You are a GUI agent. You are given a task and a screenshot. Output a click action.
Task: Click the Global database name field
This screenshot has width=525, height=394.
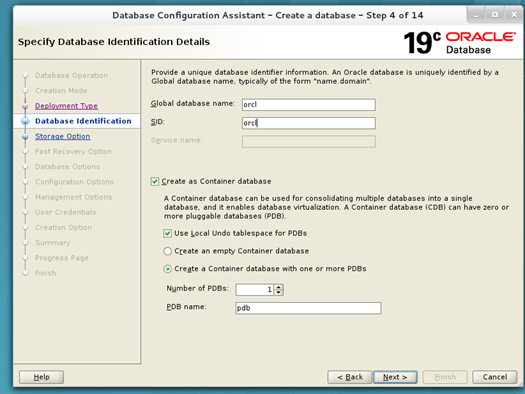[308, 105]
